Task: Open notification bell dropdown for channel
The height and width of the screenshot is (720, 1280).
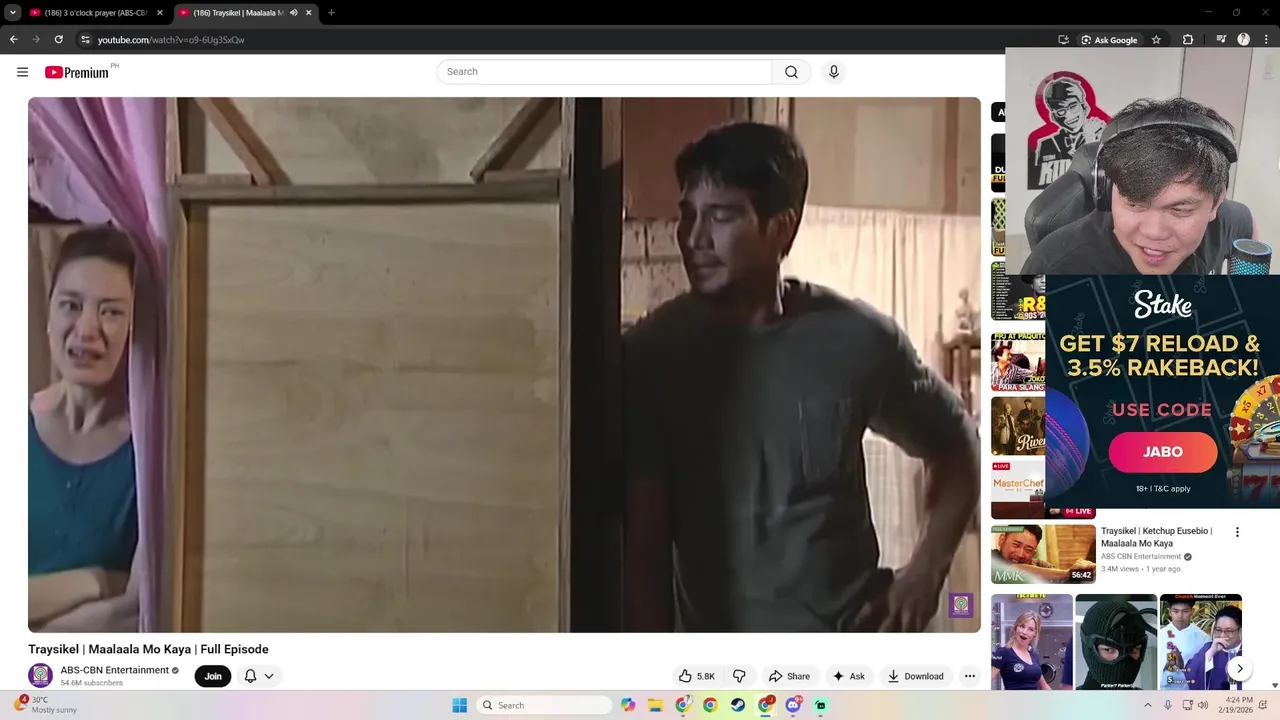Action: [259, 676]
